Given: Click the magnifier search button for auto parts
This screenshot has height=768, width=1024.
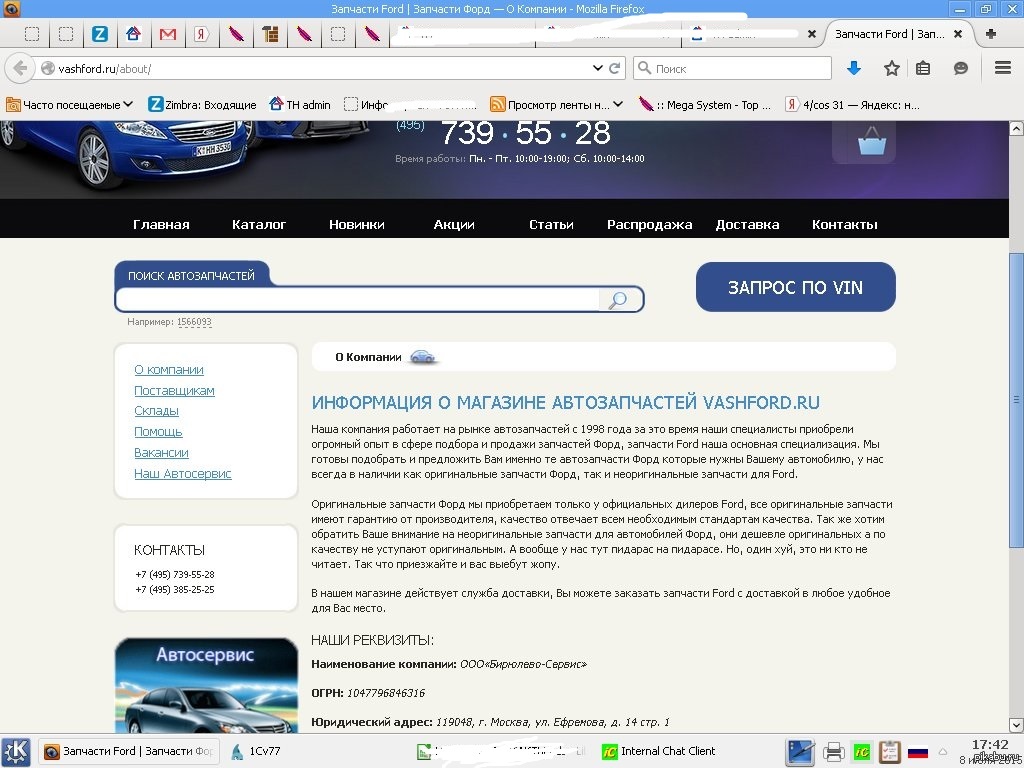Looking at the screenshot, I should (618, 300).
